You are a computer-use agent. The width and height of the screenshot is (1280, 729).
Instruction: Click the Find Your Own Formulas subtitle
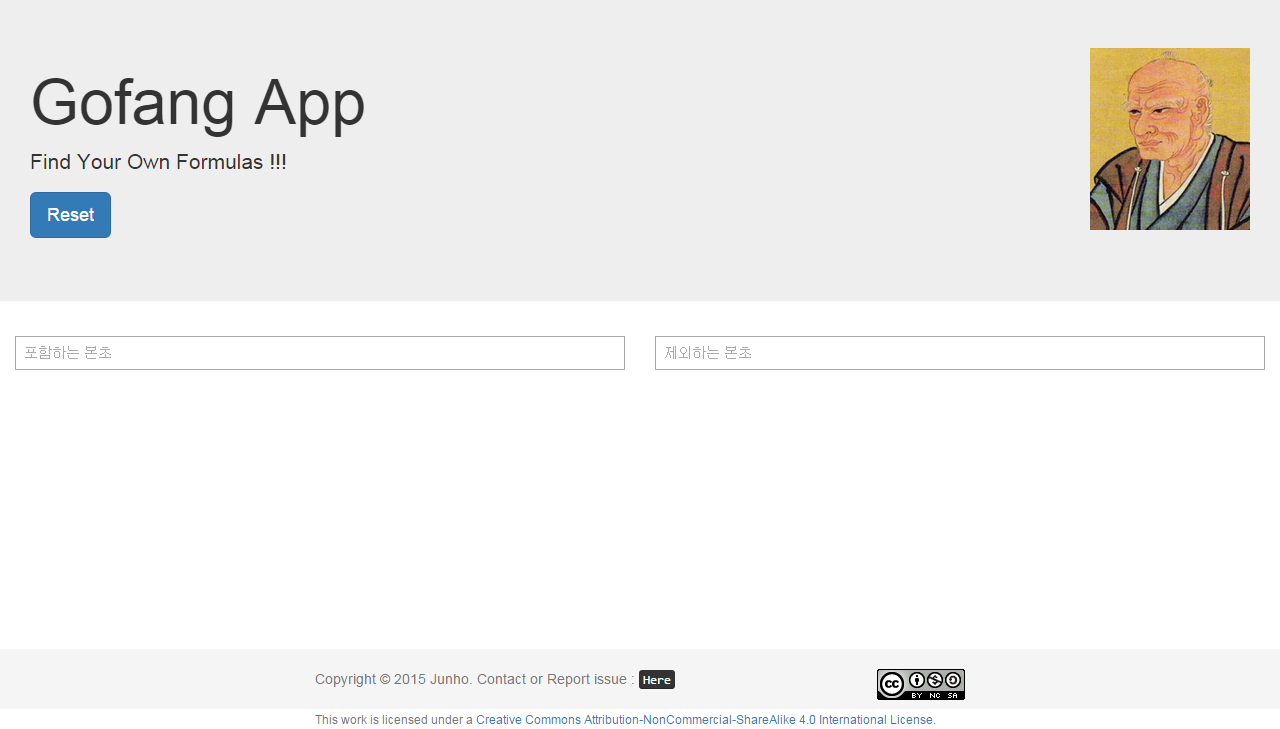158,162
